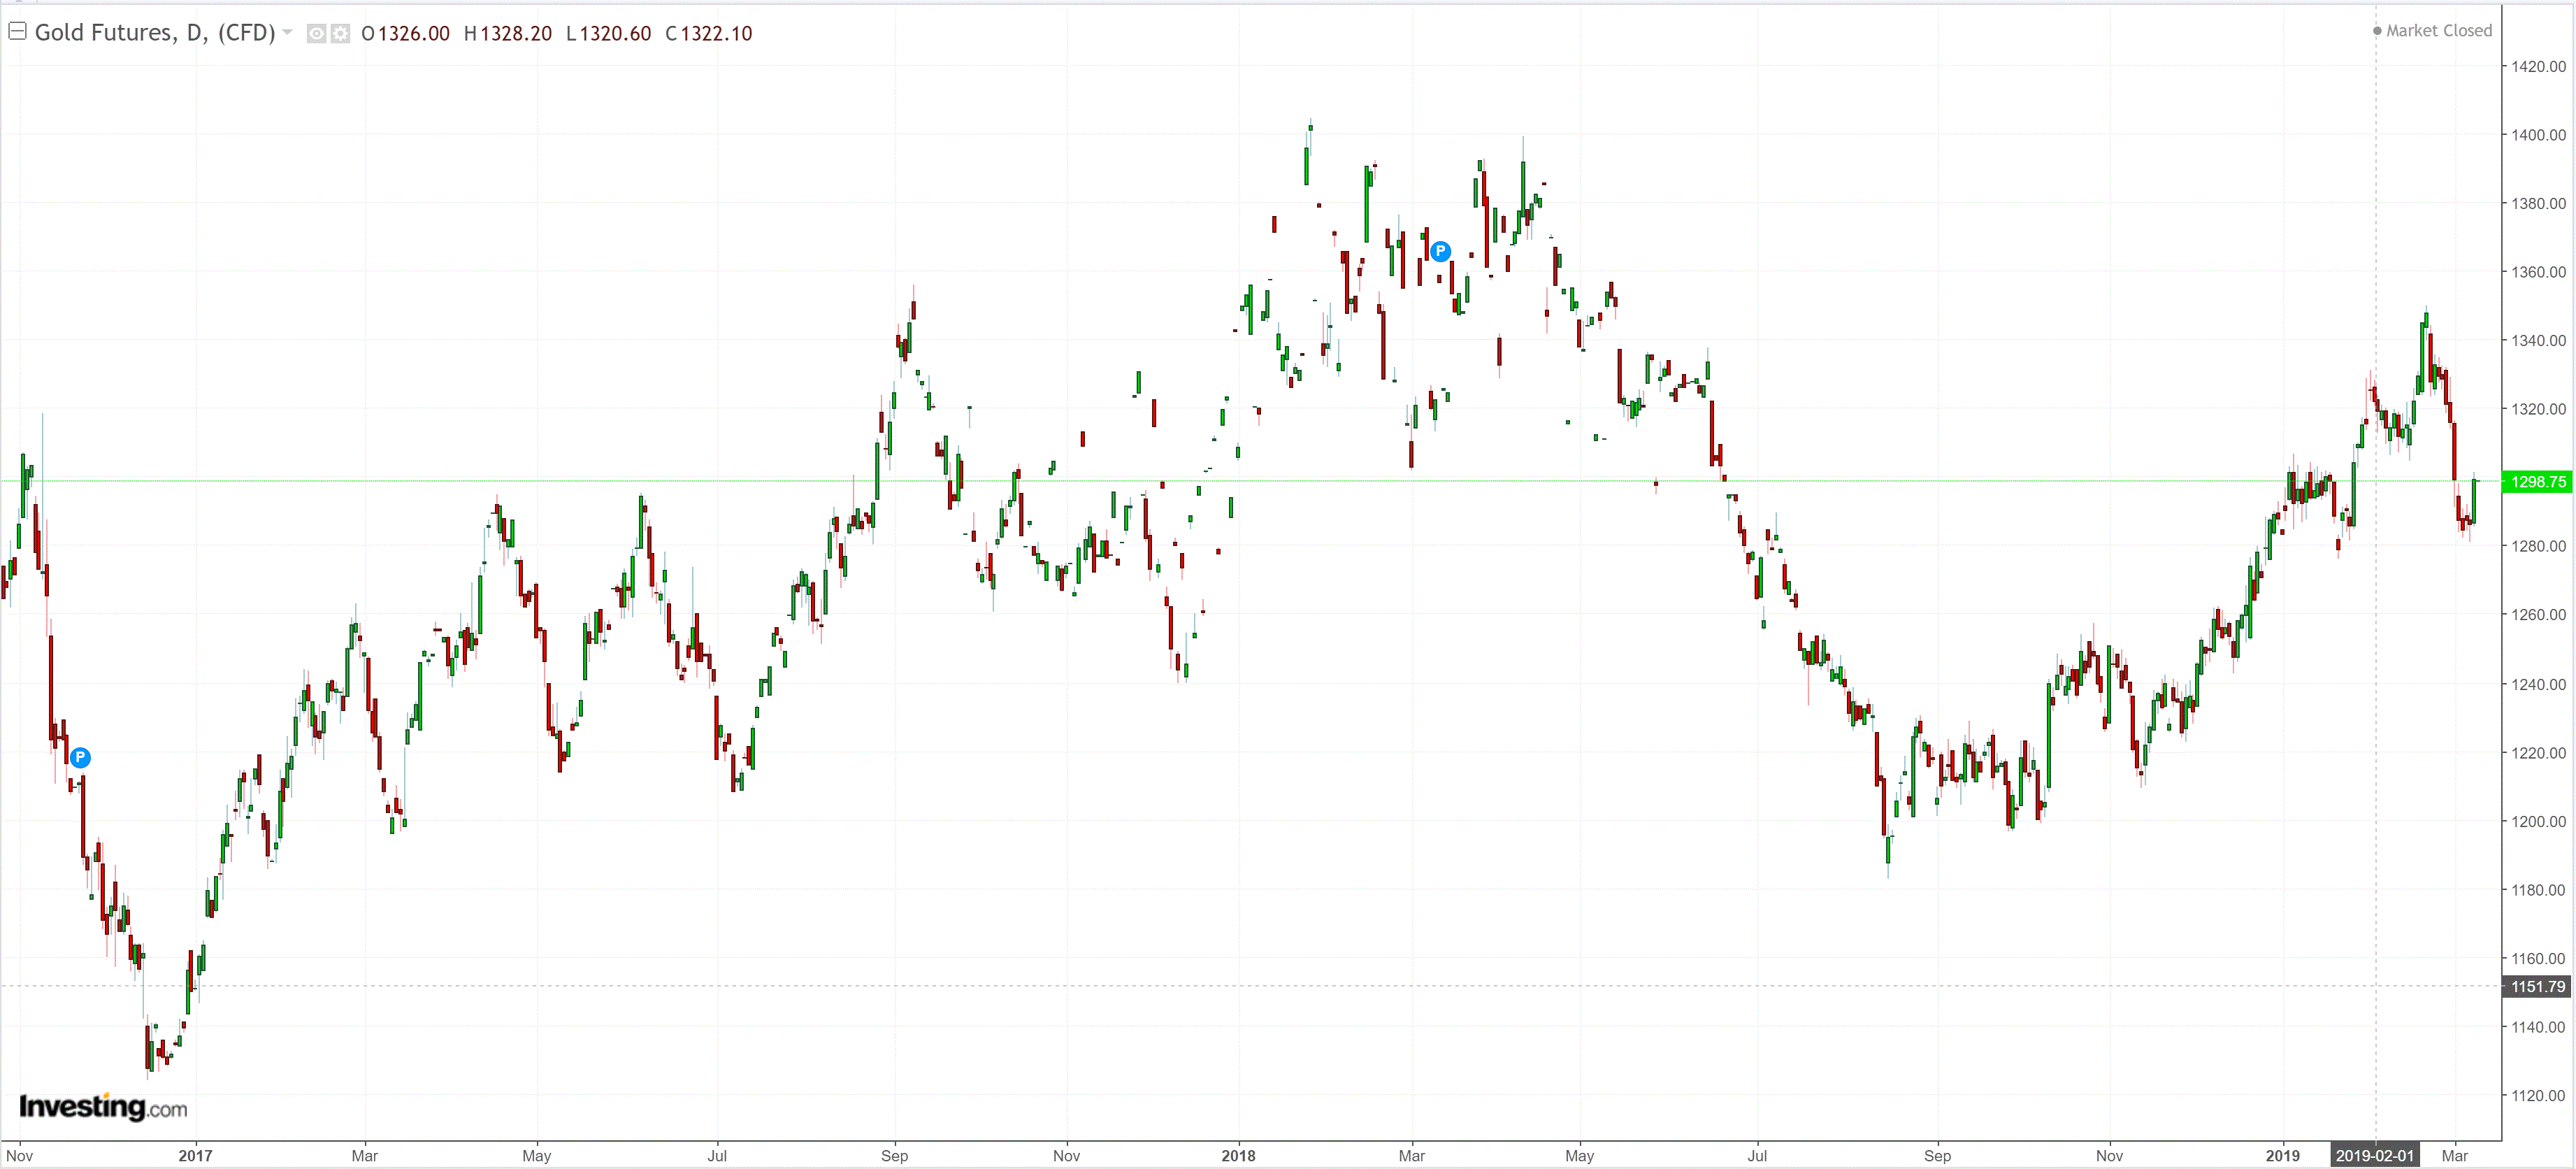The height and width of the screenshot is (1169, 2576).
Task: Toggle Gold Futures series visibility eye icon
Action: click(316, 34)
